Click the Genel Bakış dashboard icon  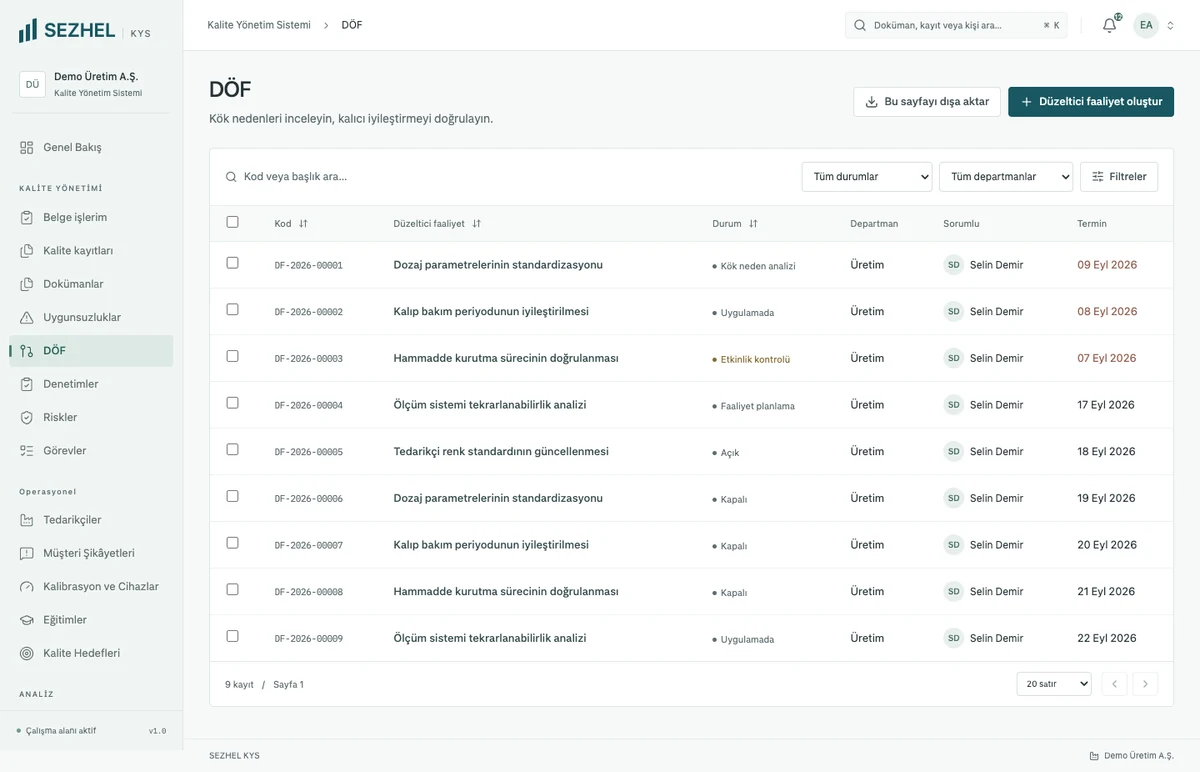pyautogui.click(x=27, y=147)
